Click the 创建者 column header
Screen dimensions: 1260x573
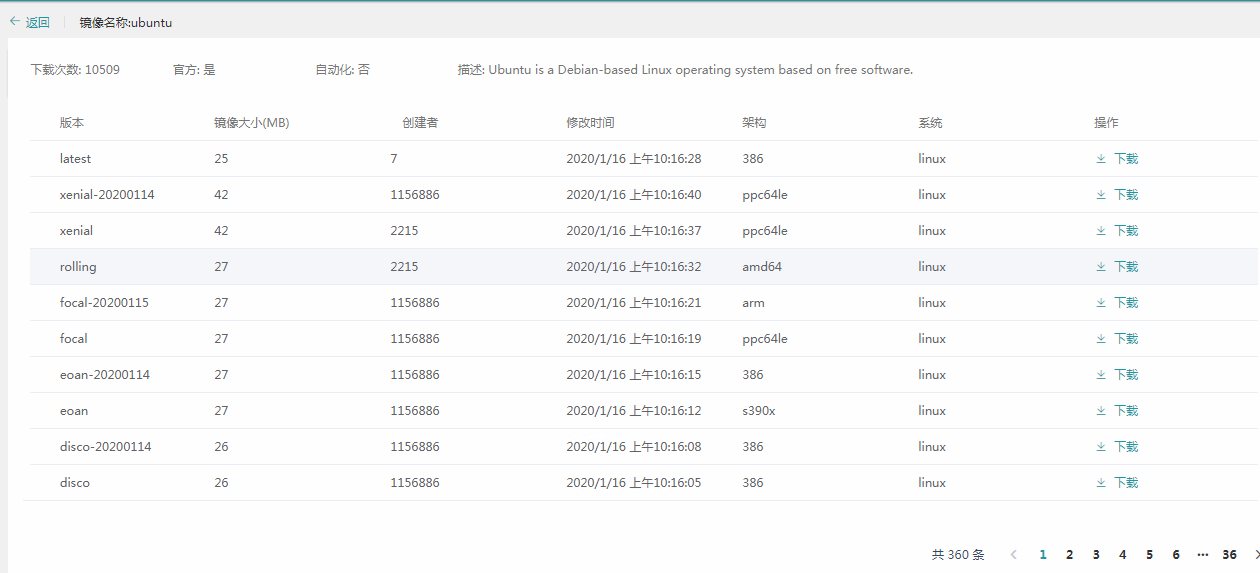pyautogui.click(x=420, y=122)
